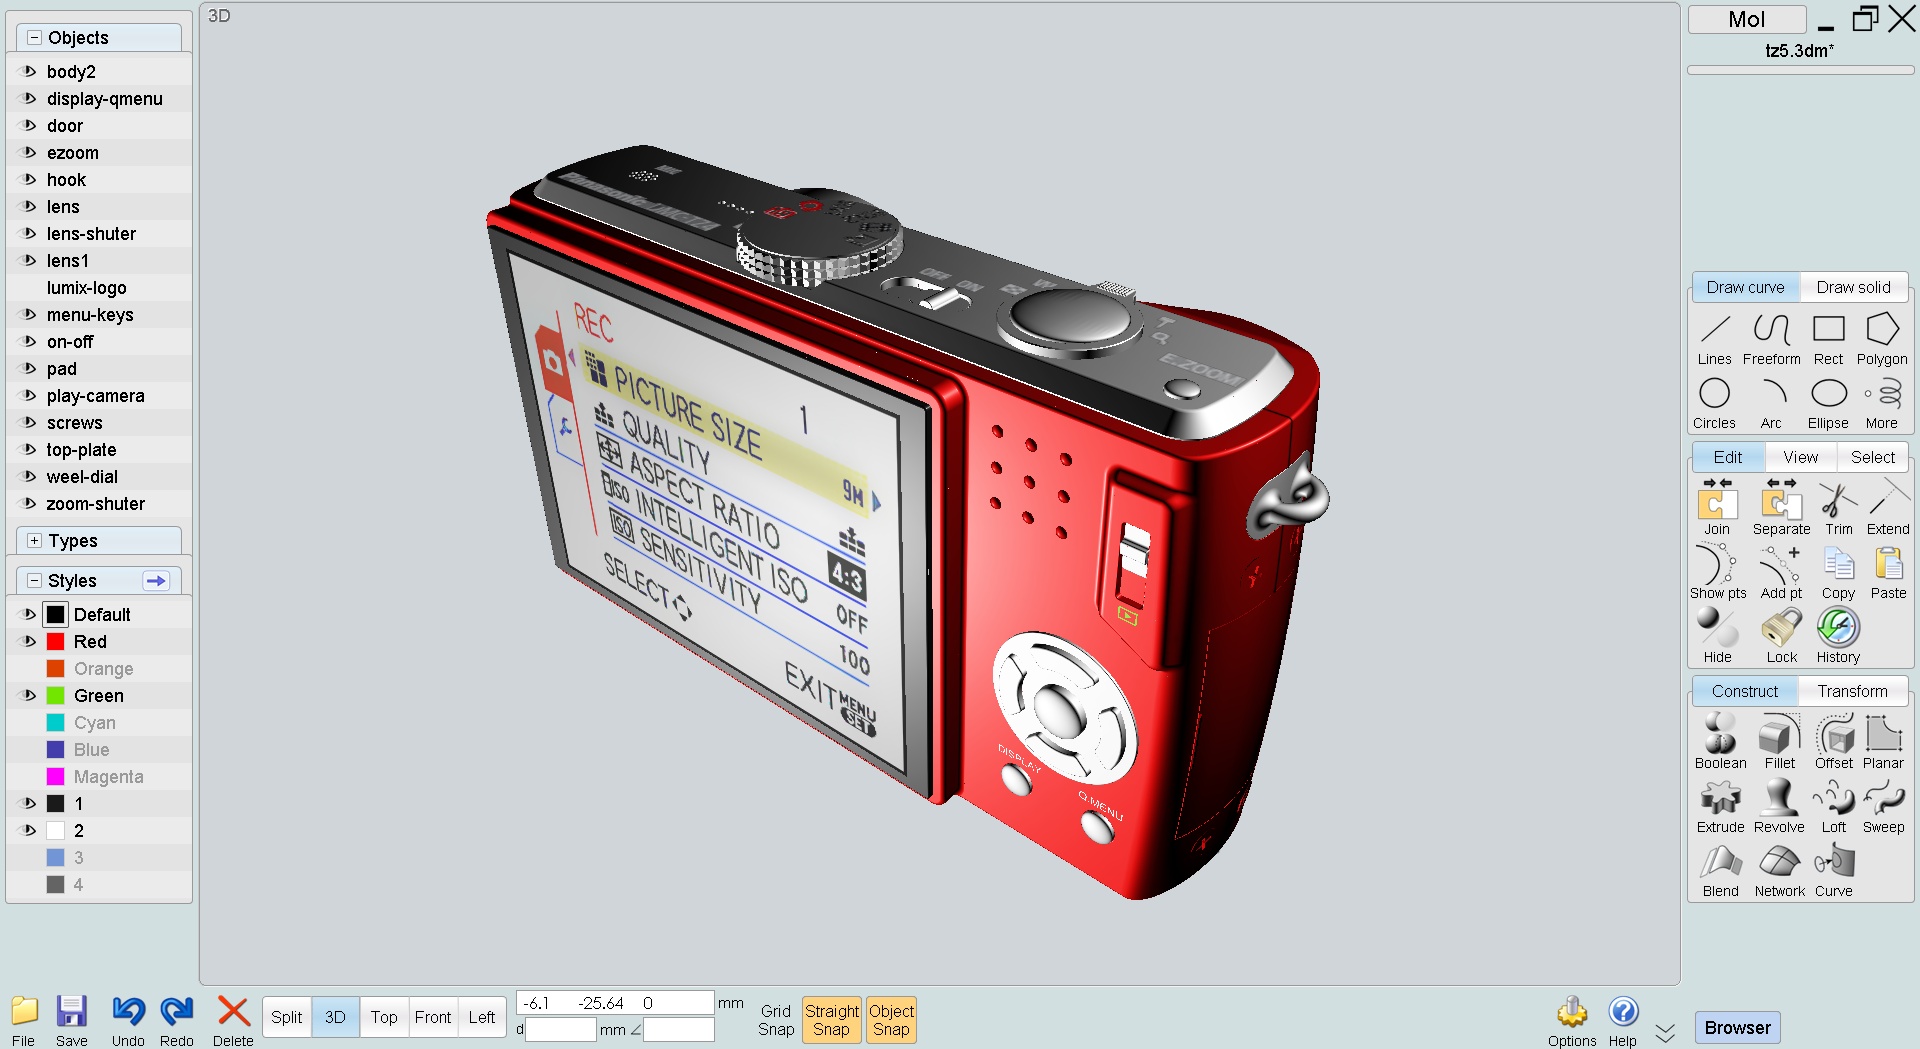Disable Straight Snap
The image size is (1920, 1049).
[831, 1020]
